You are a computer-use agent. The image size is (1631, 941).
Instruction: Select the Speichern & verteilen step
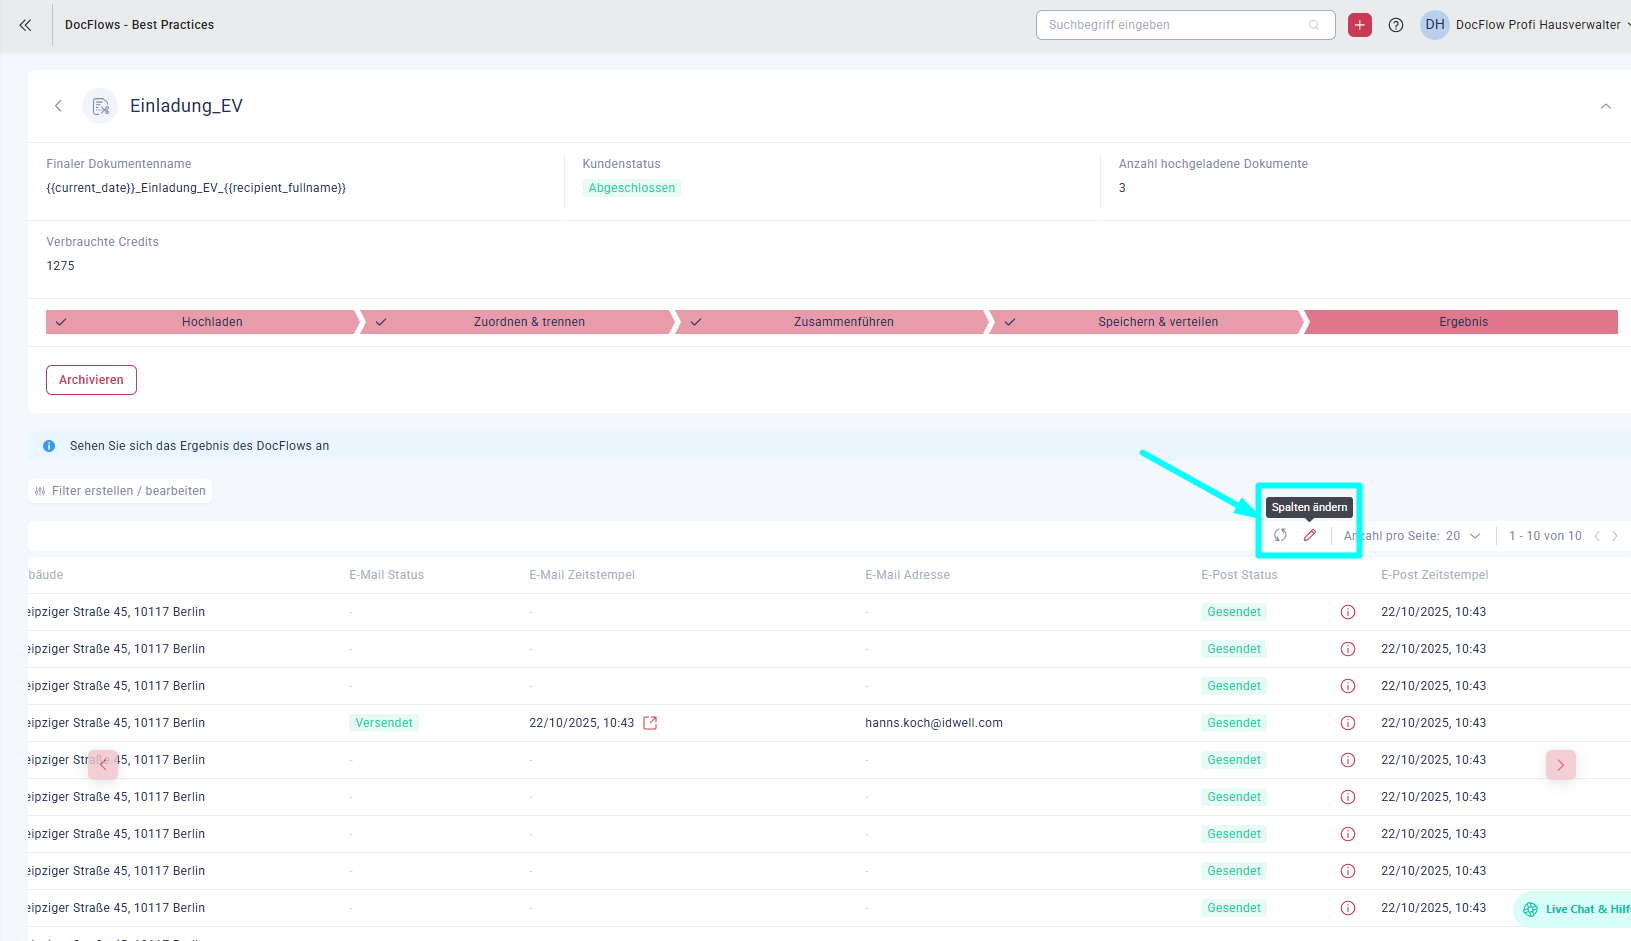coord(1157,322)
